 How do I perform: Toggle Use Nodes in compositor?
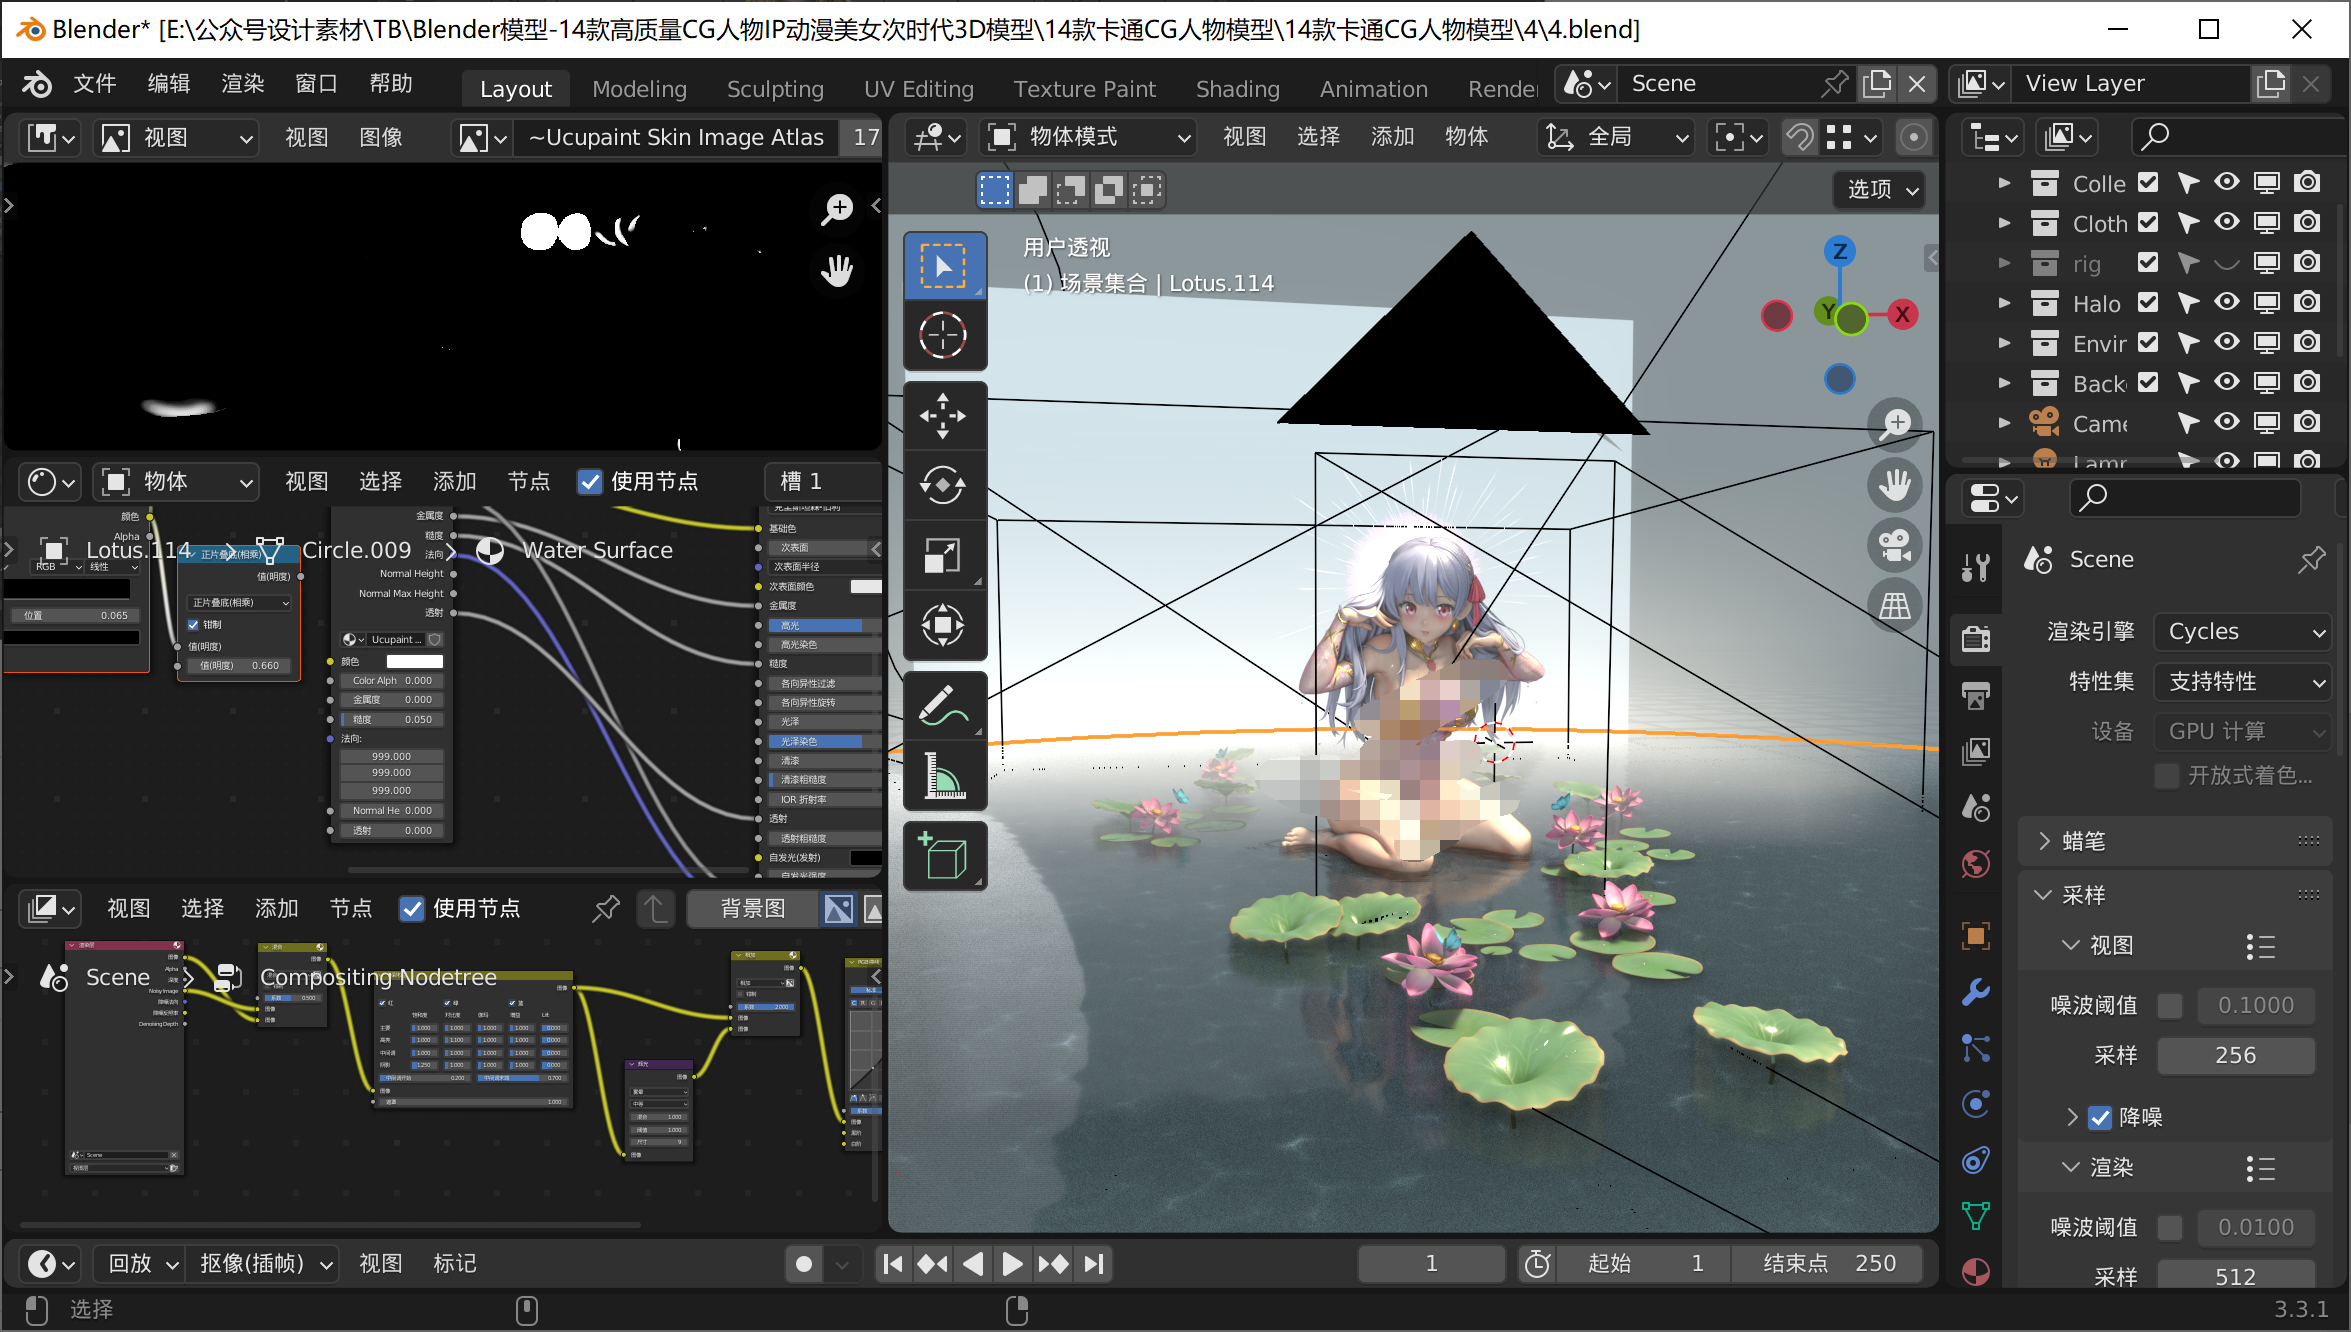pyautogui.click(x=412, y=909)
